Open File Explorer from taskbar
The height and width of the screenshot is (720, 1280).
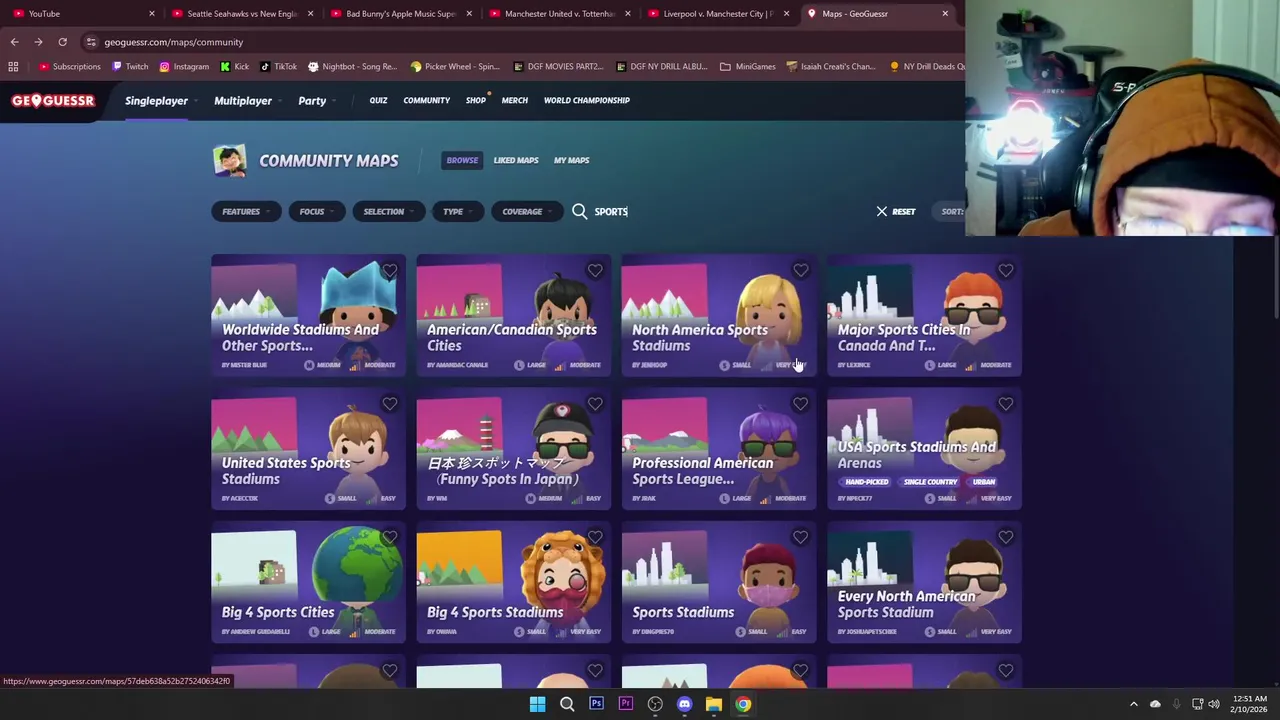(713, 704)
